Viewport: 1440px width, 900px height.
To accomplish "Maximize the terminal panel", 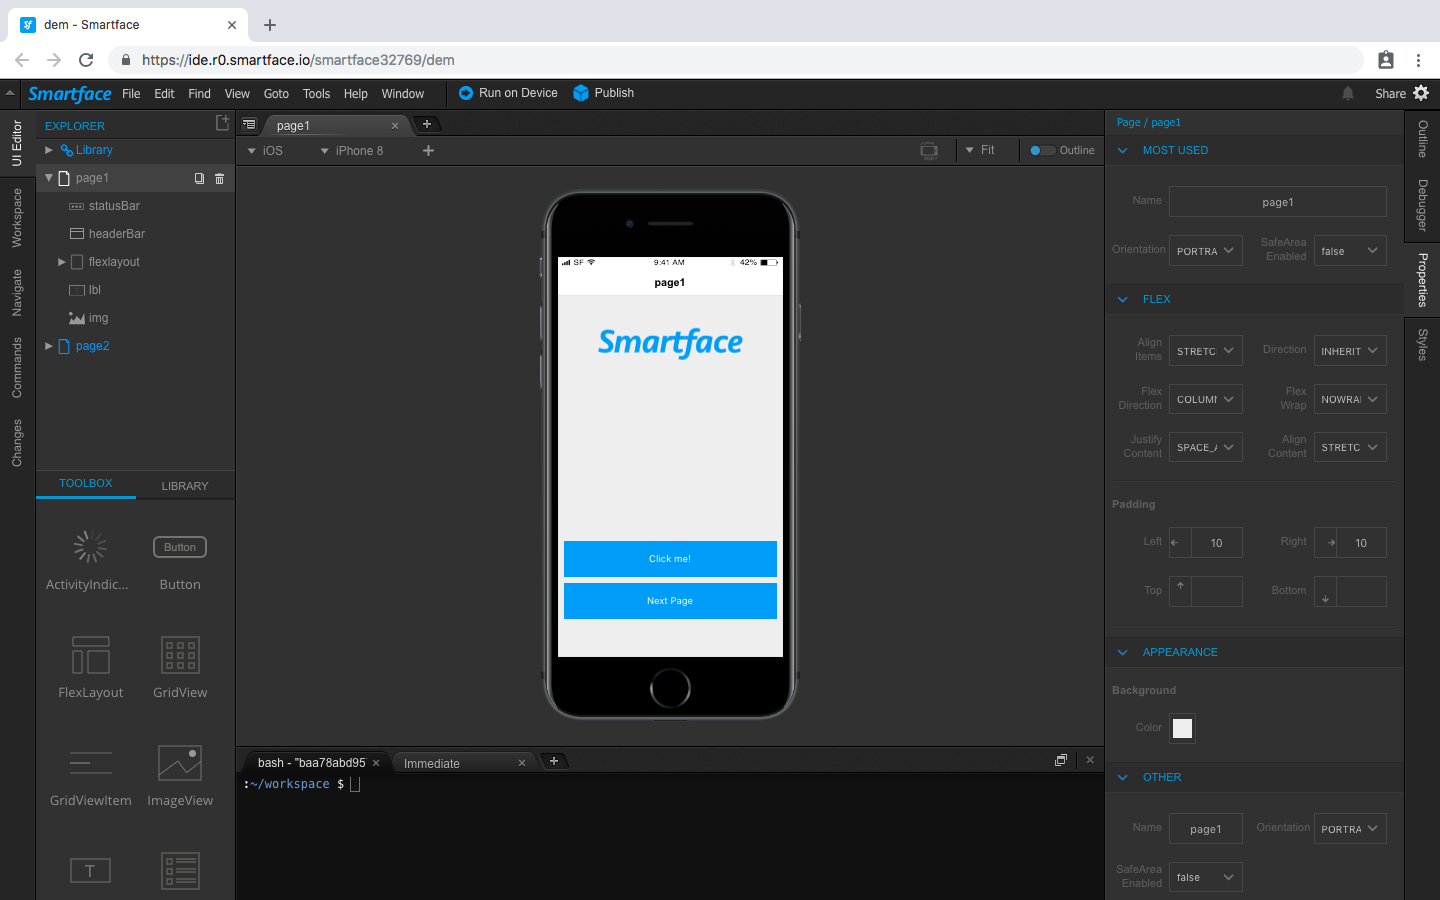I will 1061,760.
